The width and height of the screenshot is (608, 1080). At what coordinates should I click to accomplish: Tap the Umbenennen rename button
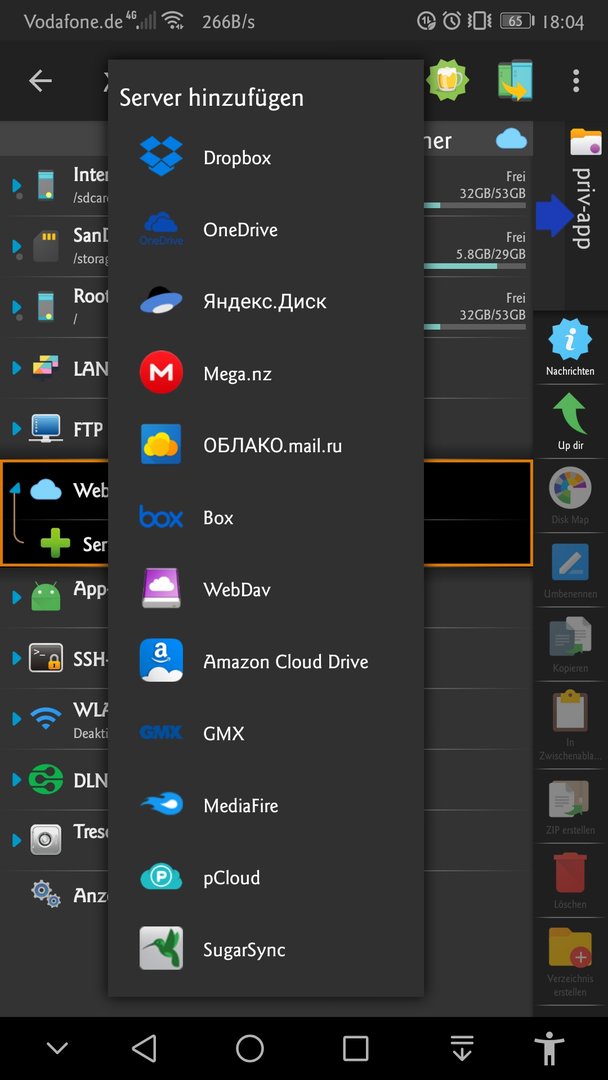(x=570, y=570)
